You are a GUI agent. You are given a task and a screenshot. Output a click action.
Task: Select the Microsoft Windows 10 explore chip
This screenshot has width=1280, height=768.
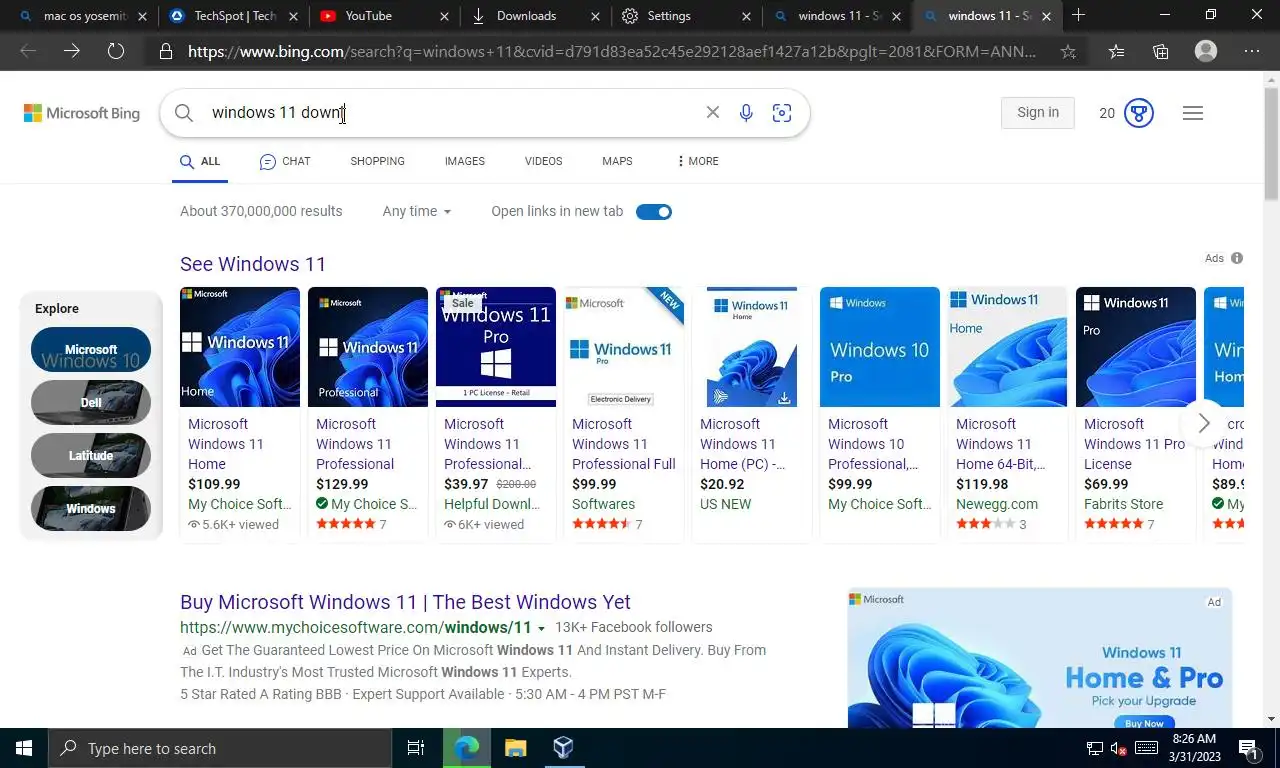[91, 350]
